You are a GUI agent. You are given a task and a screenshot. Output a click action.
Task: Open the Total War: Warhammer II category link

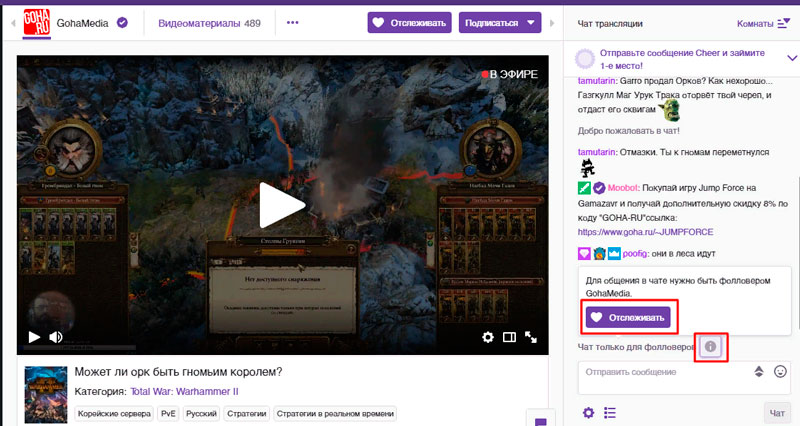pyautogui.click(x=184, y=391)
